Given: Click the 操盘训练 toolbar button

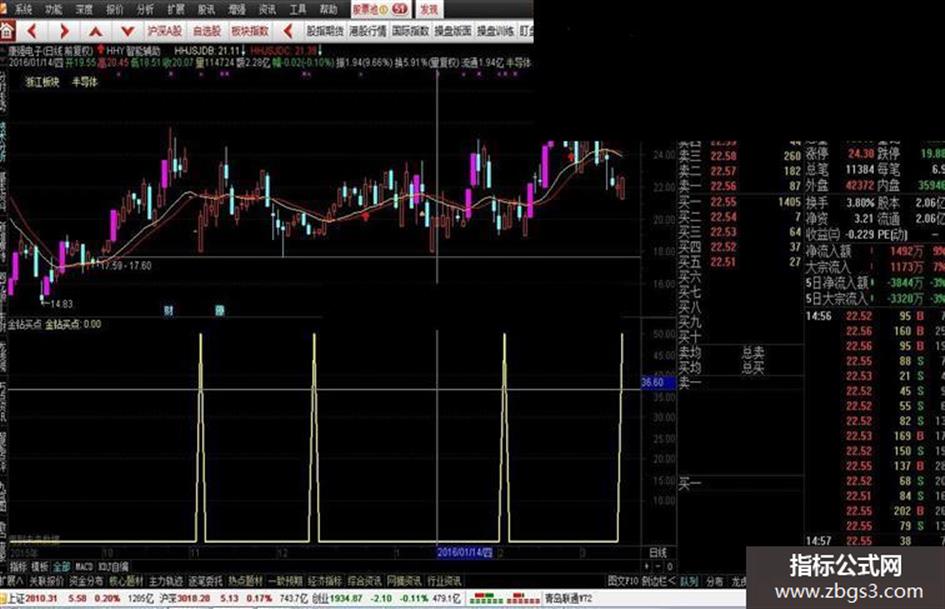Looking at the screenshot, I should pos(495,31).
